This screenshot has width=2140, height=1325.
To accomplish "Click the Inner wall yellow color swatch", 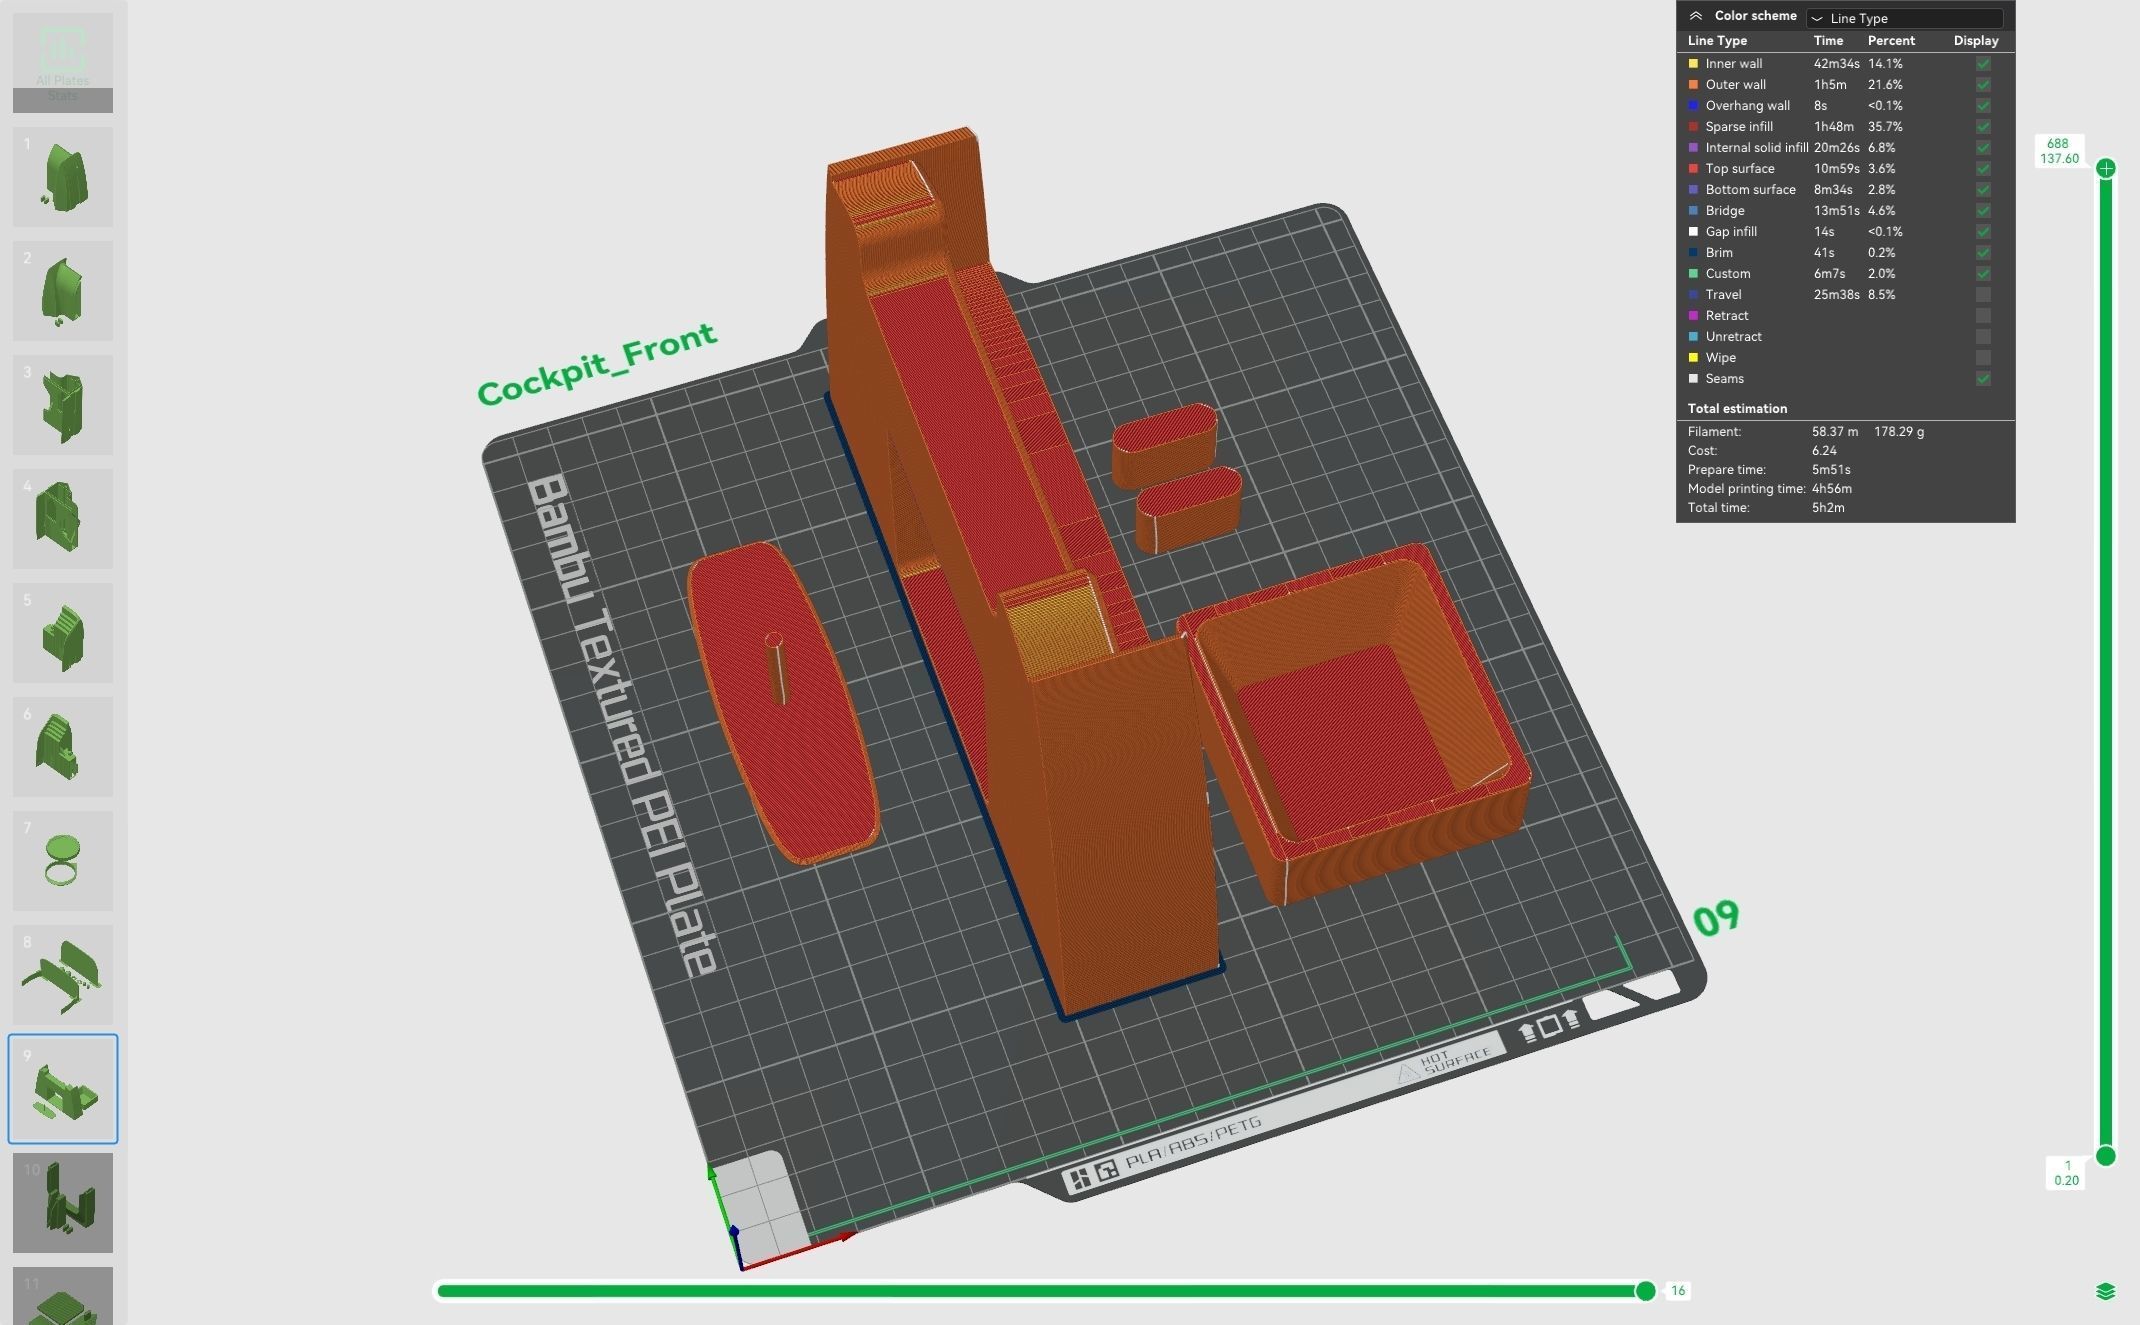I will coord(1693,64).
